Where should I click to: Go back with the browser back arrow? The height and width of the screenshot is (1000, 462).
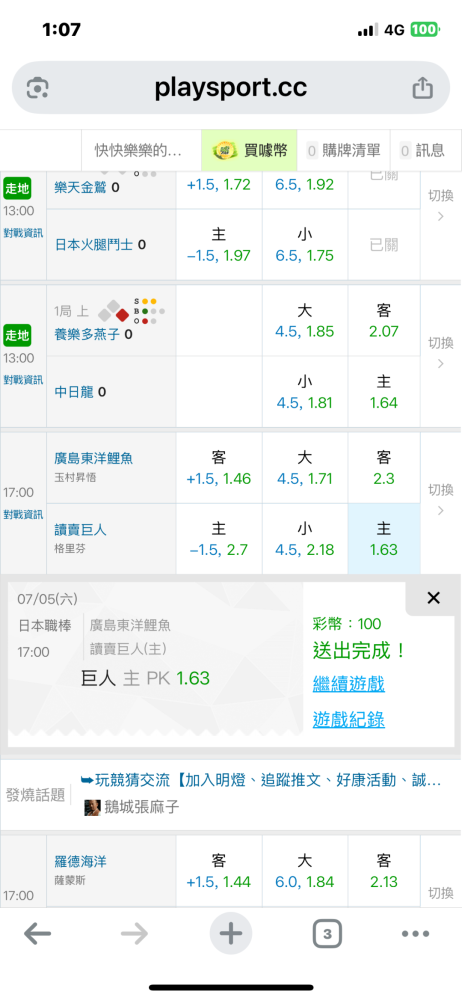click(x=38, y=934)
